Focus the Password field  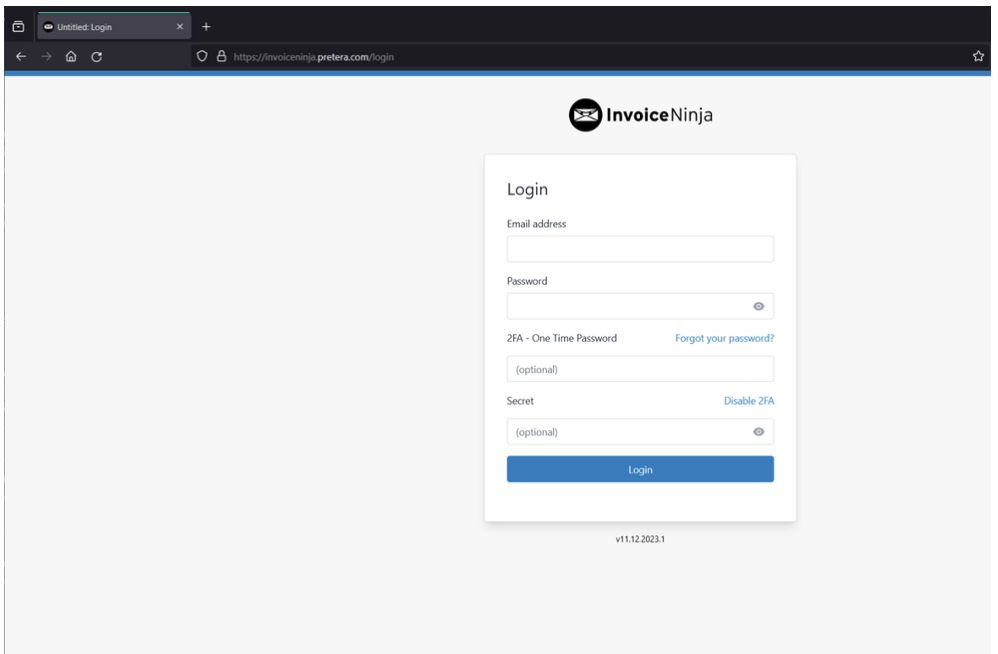pyautogui.click(x=640, y=306)
